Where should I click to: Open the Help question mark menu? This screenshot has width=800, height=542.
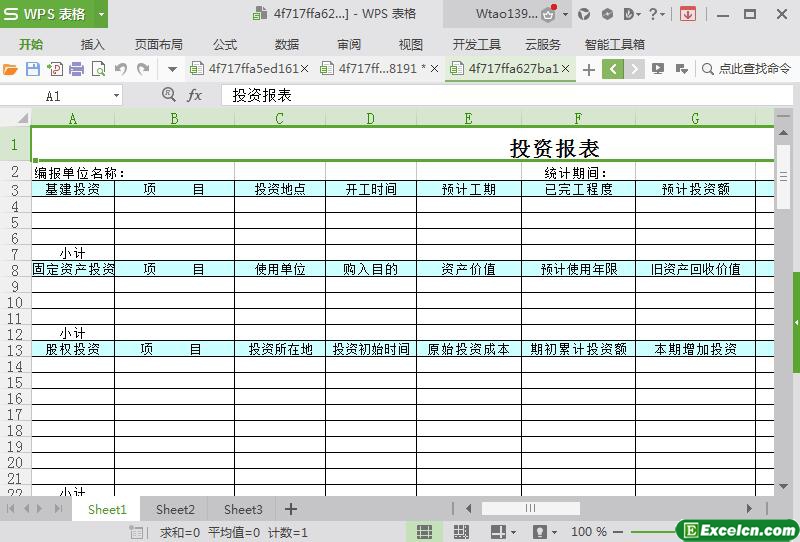(x=656, y=14)
